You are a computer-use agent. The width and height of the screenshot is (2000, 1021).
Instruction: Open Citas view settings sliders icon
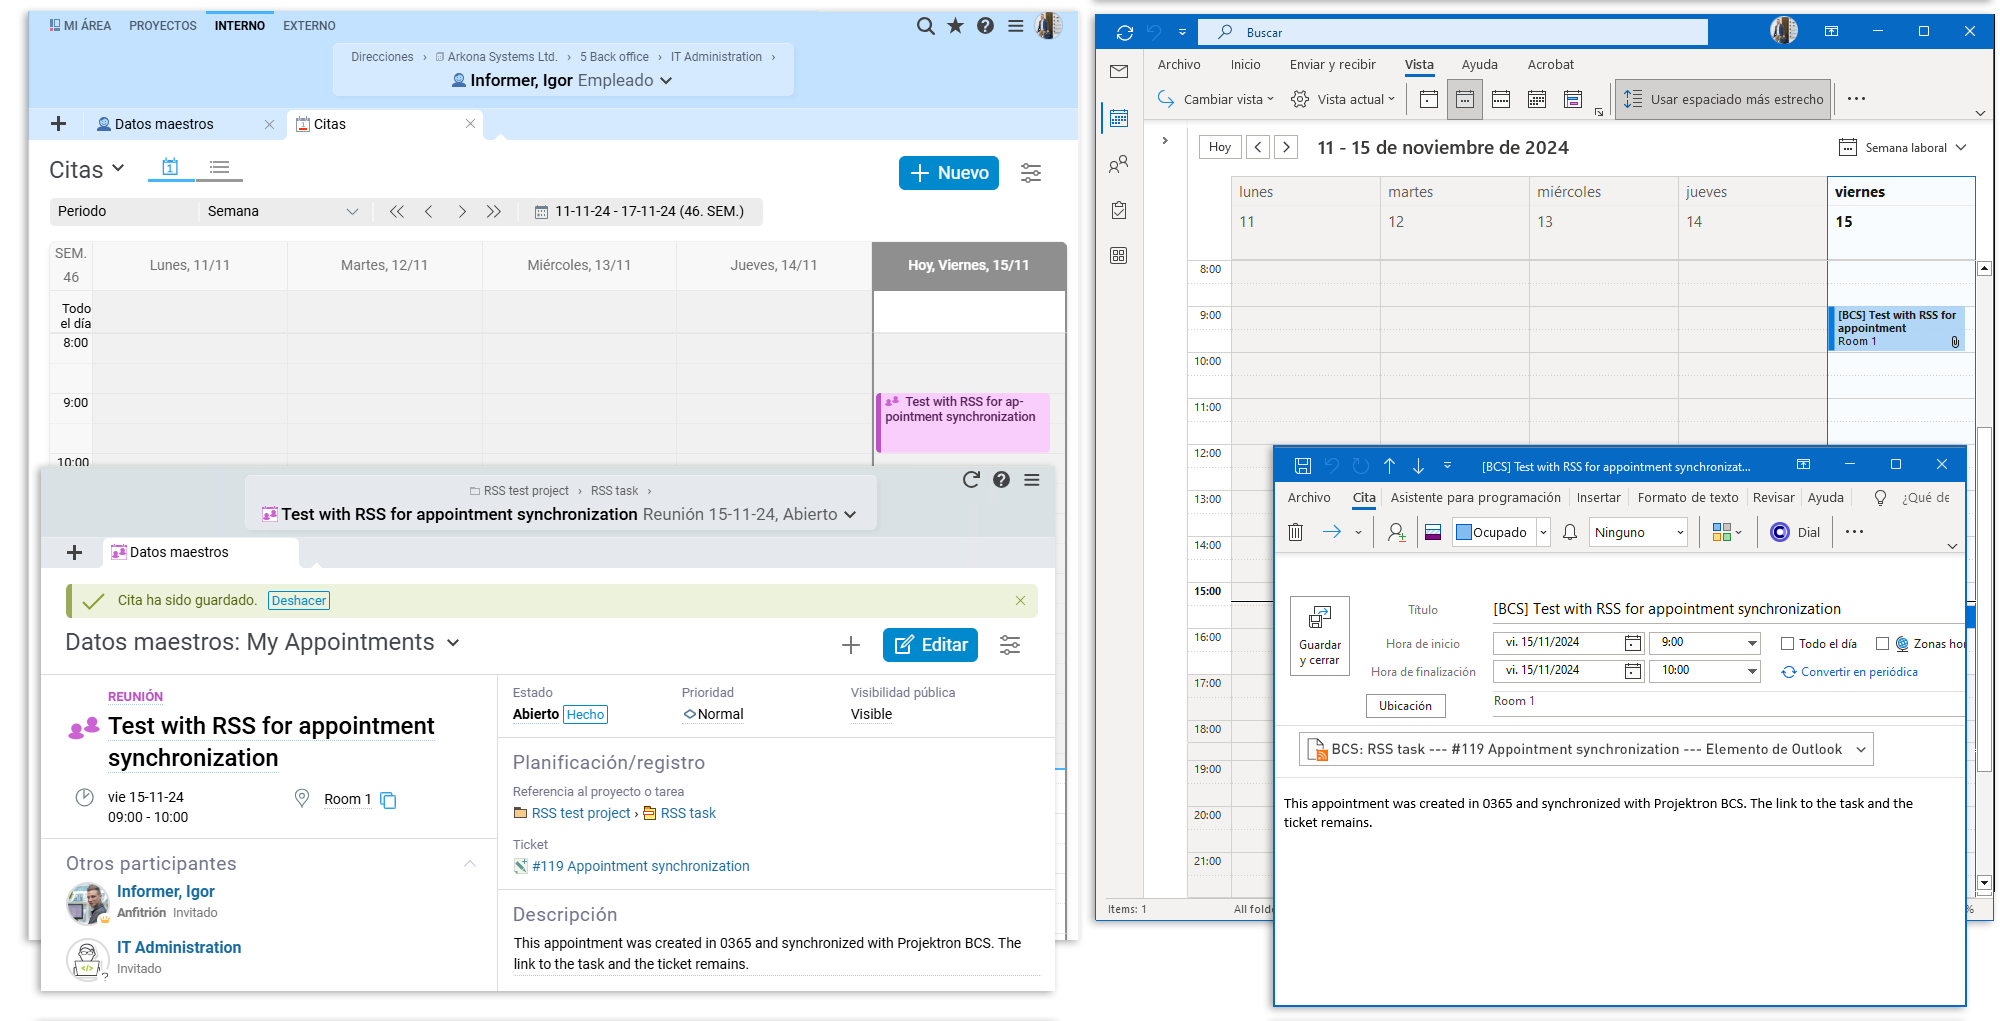[1031, 173]
